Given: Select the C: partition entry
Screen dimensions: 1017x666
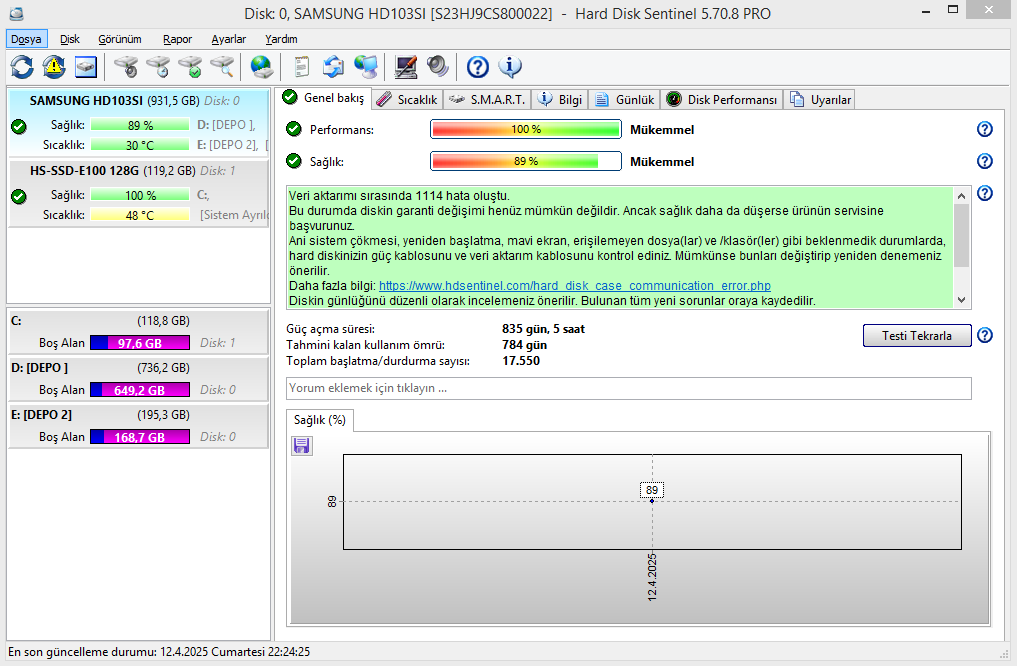Looking at the screenshot, I should pyautogui.click(x=139, y=331).
